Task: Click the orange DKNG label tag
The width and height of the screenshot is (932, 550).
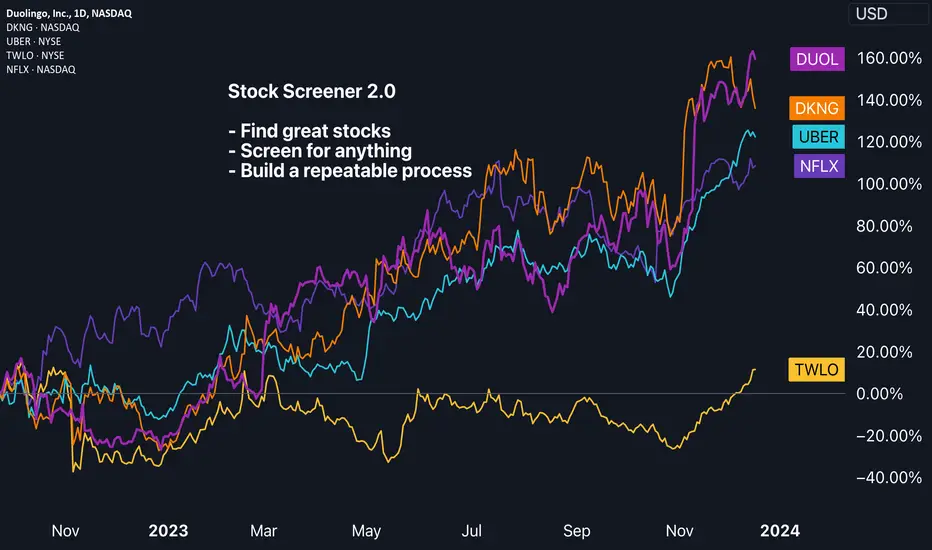Action: pos(817,108)
